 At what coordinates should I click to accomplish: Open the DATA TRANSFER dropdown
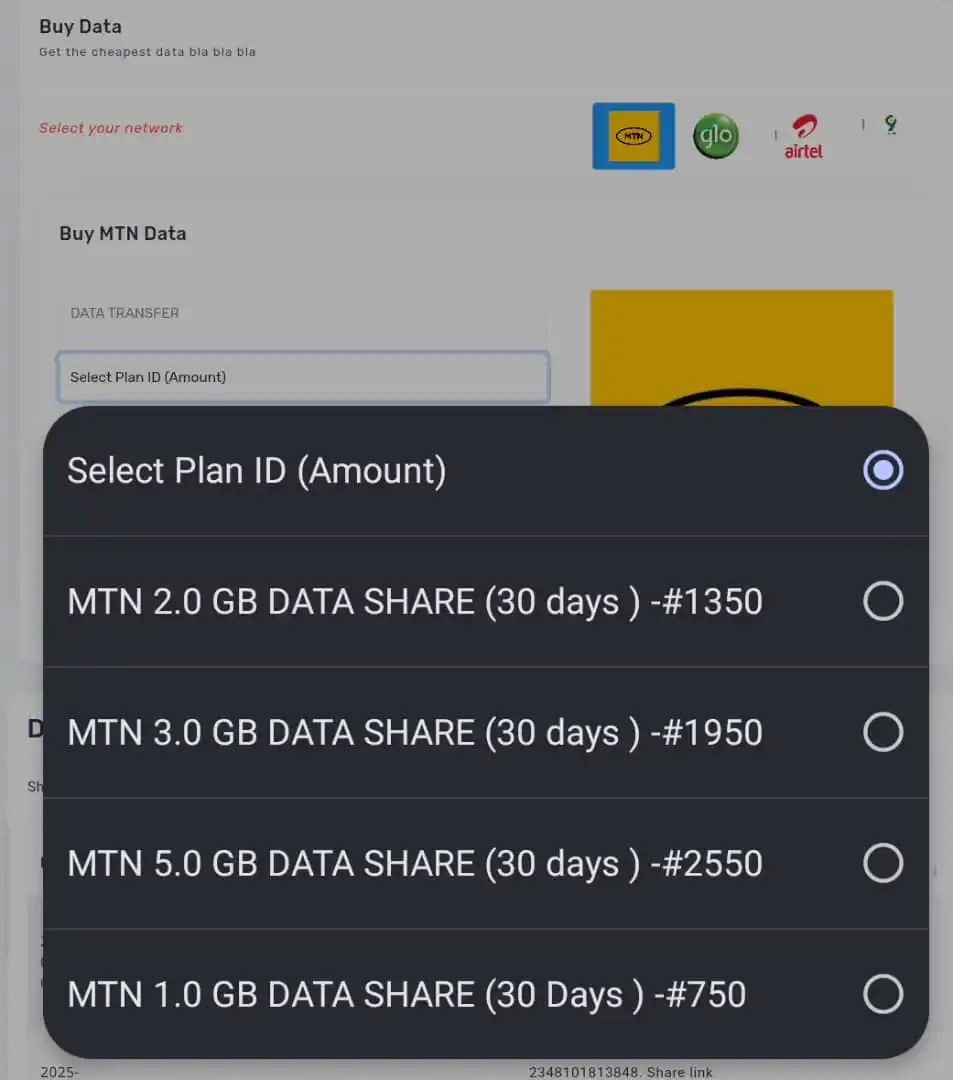[303, 313]
